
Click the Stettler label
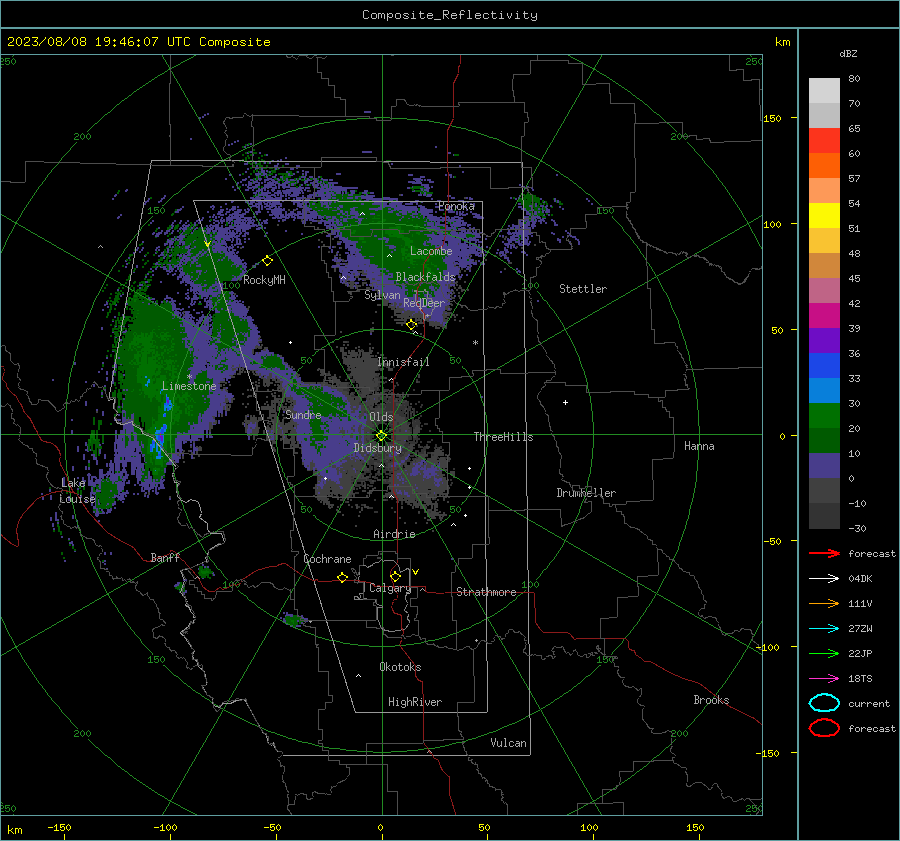[583, 289]
